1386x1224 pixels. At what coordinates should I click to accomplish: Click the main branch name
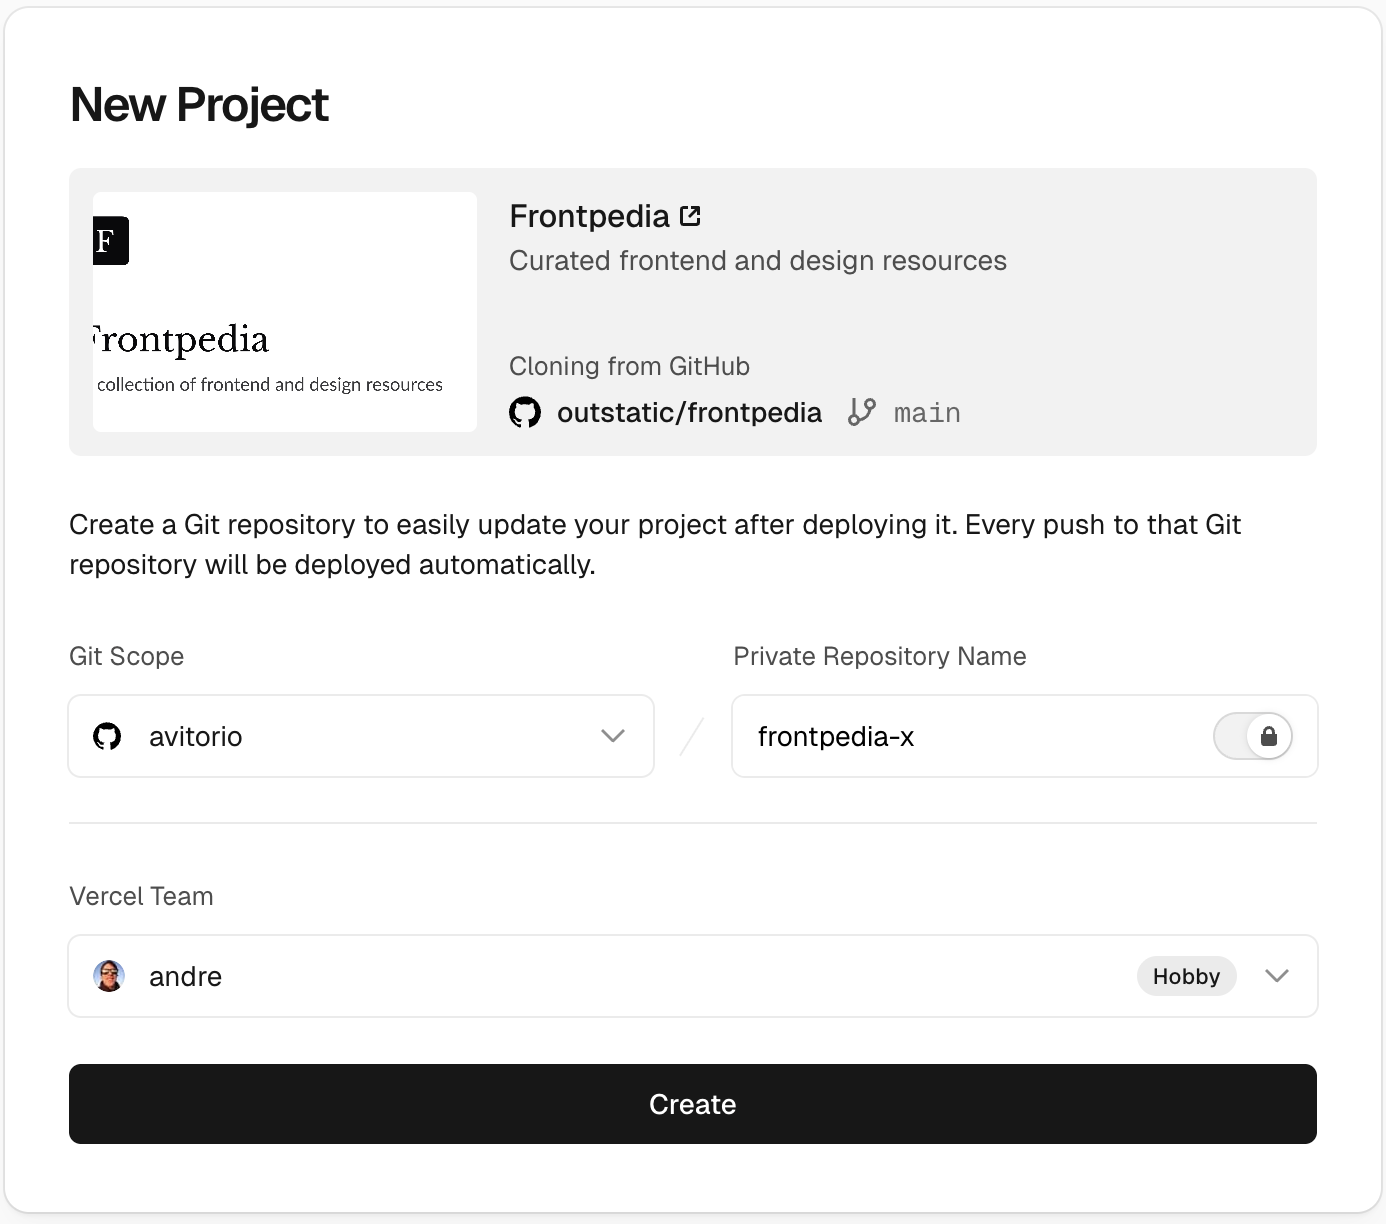click(927, 413)
